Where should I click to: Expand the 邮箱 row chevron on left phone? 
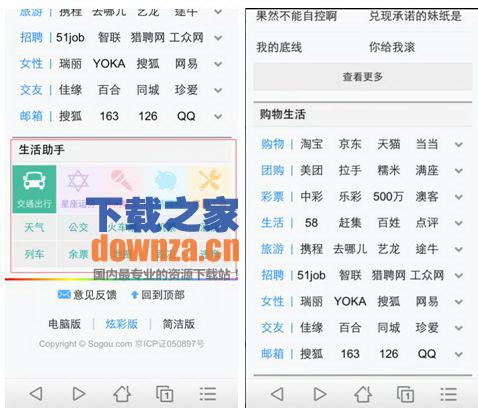pyautogui.click(x=218, y=116)
